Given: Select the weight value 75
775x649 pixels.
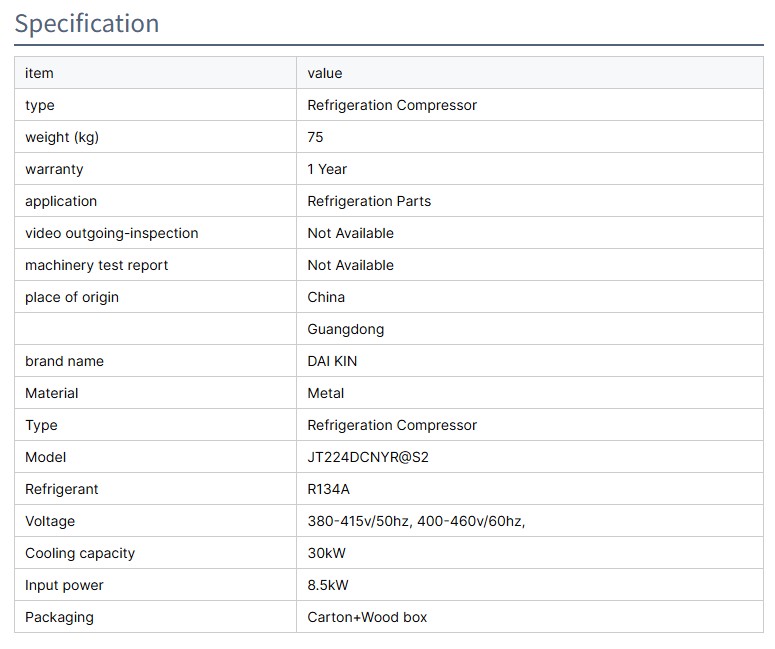Looking at the screenshot, I should [316, 137].
